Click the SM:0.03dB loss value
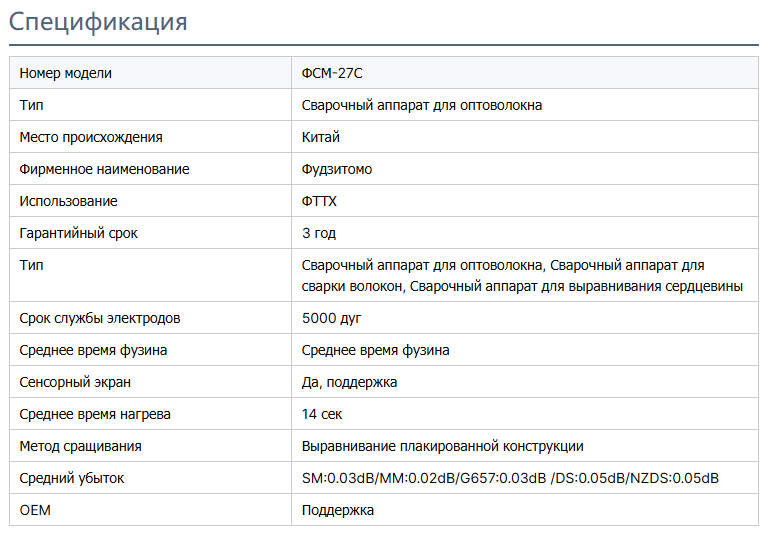The height and width of the screenshot is (535, 768). pos(510,478)
